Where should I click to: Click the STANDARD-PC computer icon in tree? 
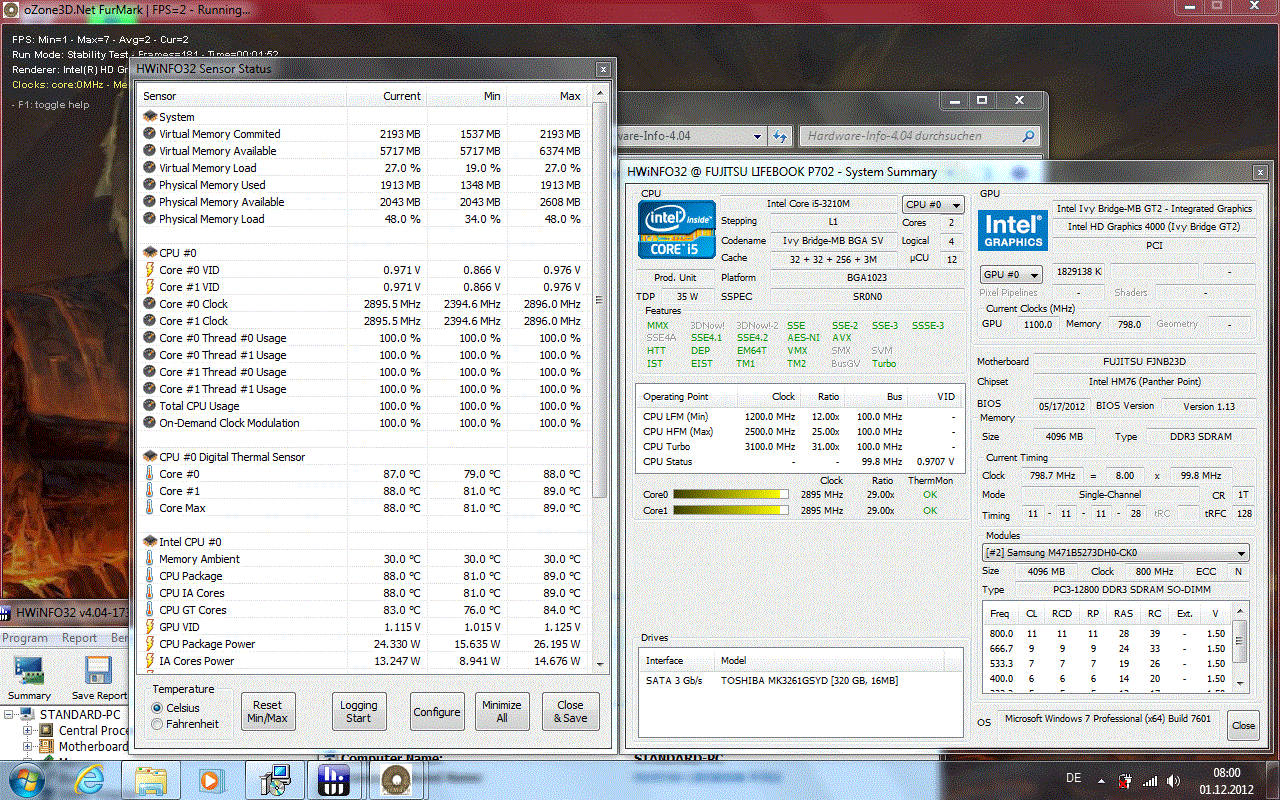point(28,715)
